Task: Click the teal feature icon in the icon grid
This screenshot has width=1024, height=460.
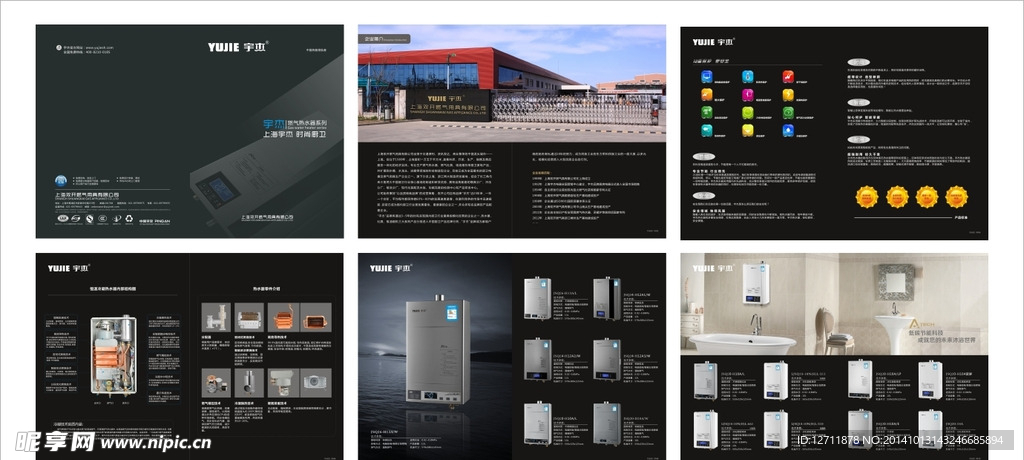Action: click(707, 130)
